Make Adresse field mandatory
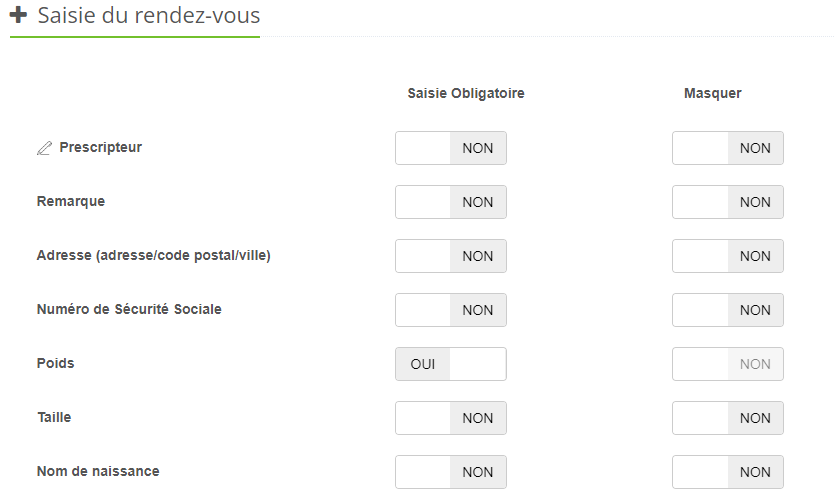Viewport: 834px width, 503px height. pyautogui.click(x=451, y=256)
